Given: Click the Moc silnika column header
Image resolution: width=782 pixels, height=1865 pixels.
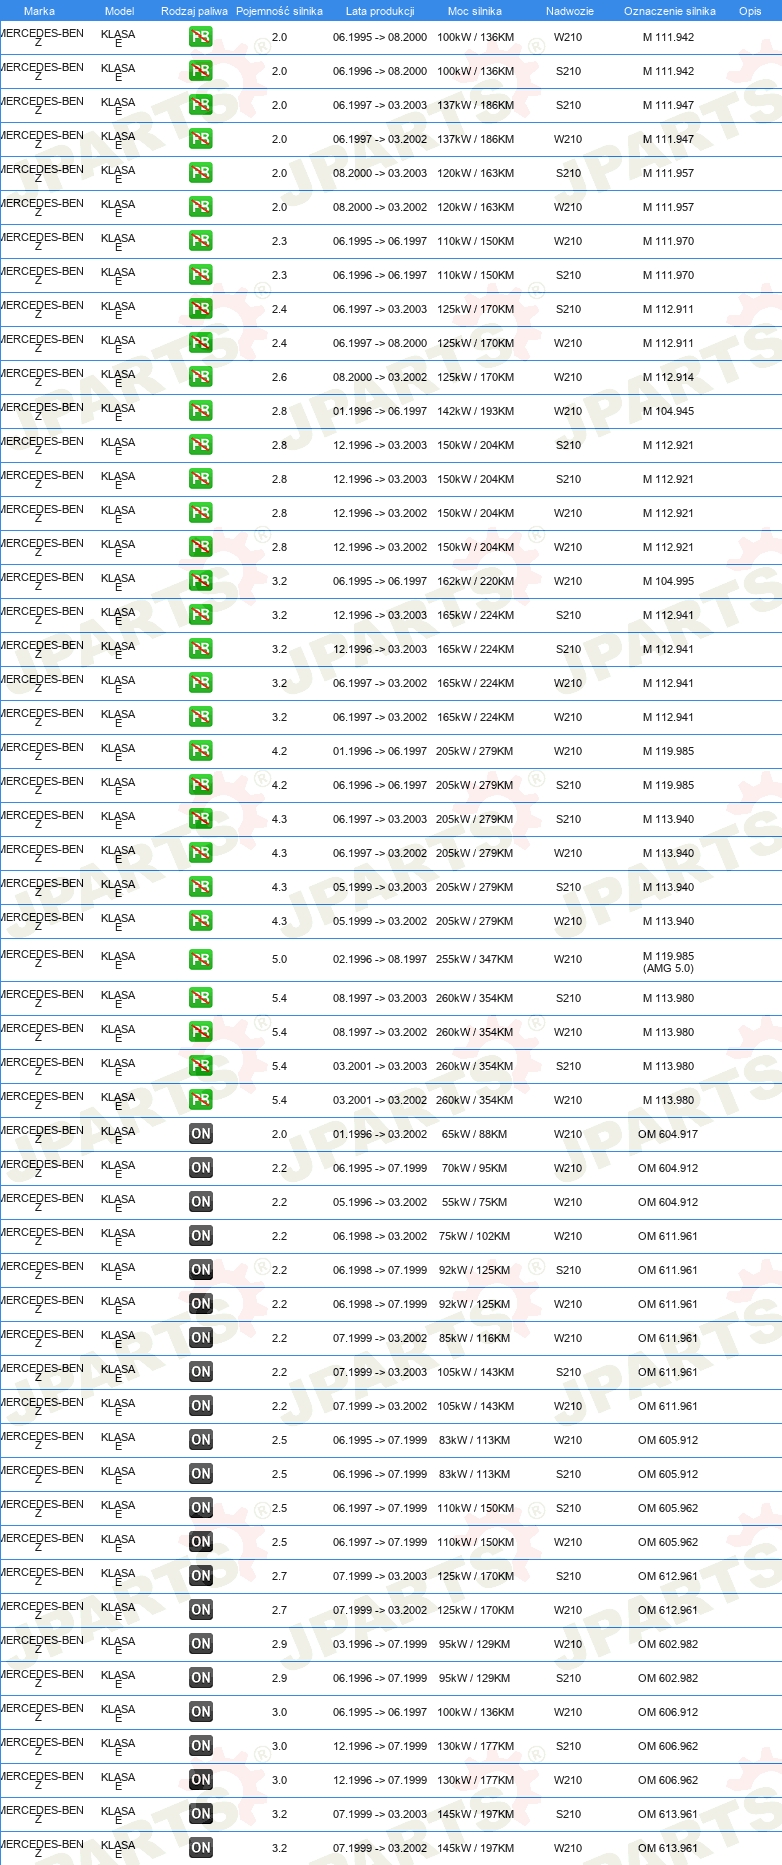Looking at the screenshot, I should tap(475, 11).
